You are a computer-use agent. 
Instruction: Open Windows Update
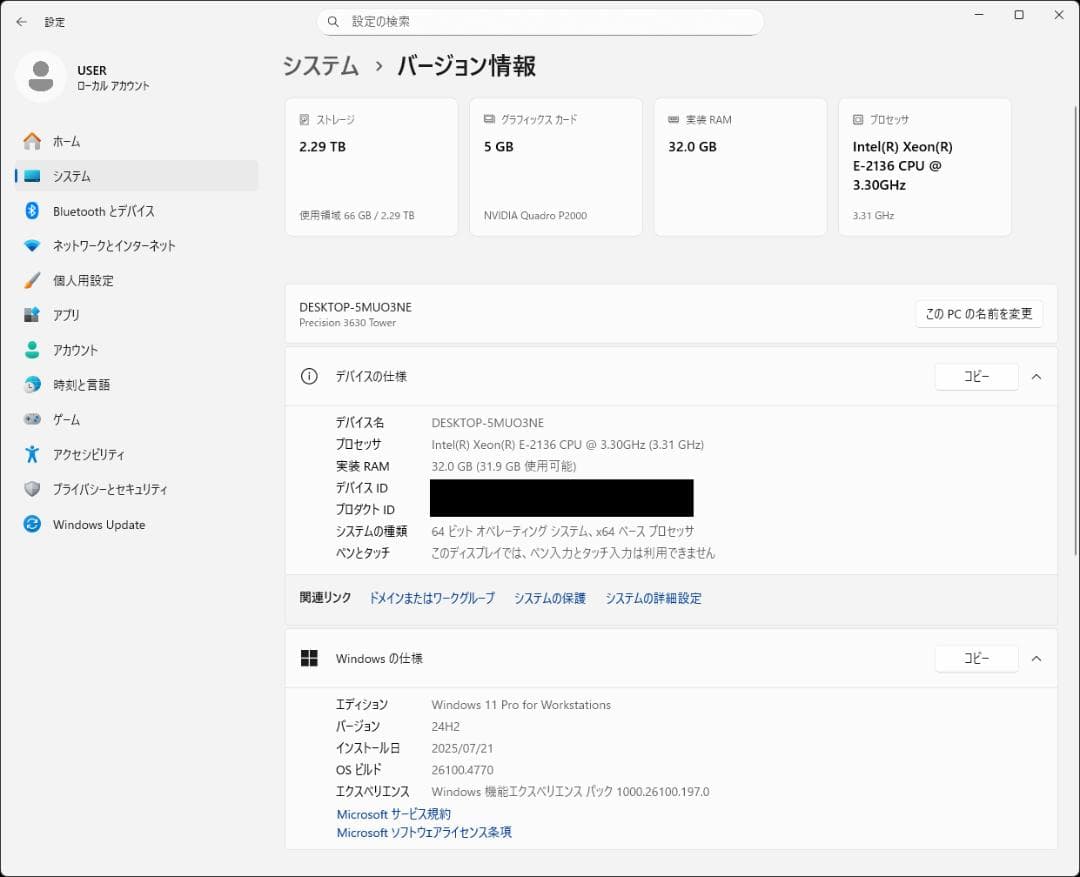pyautogui.click(x=99, y=524)
